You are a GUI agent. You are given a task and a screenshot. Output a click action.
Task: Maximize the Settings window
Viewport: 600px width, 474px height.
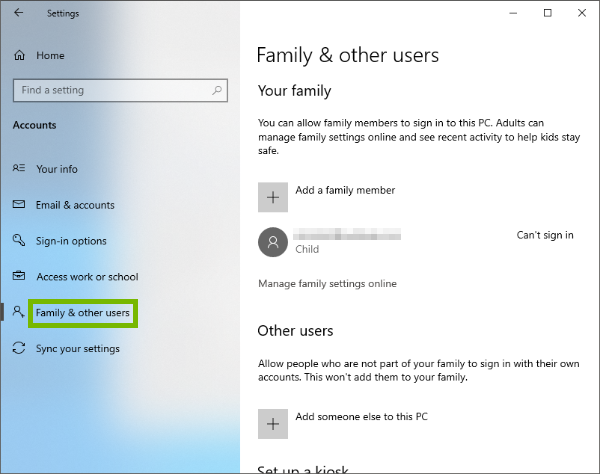pyautogui.click(x=548, y=13)
